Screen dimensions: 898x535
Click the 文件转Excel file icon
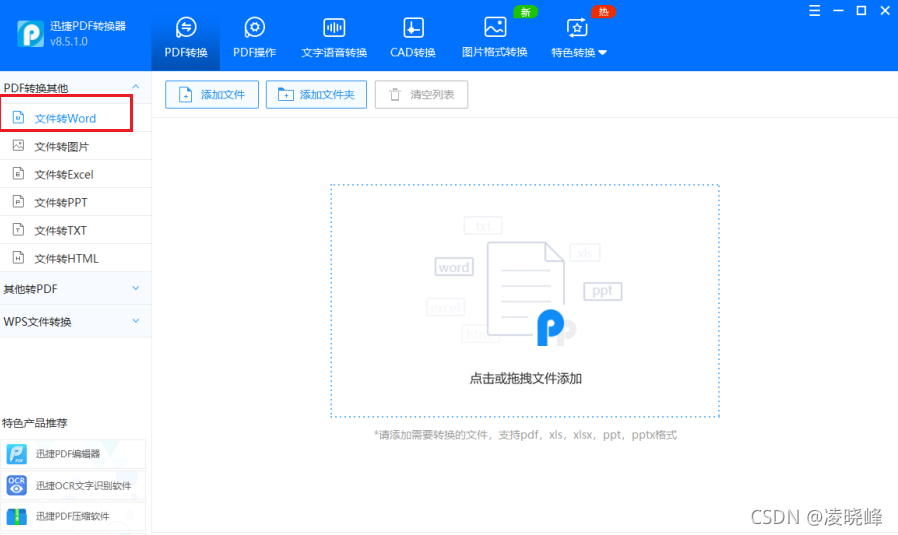(x=18, y=174)
